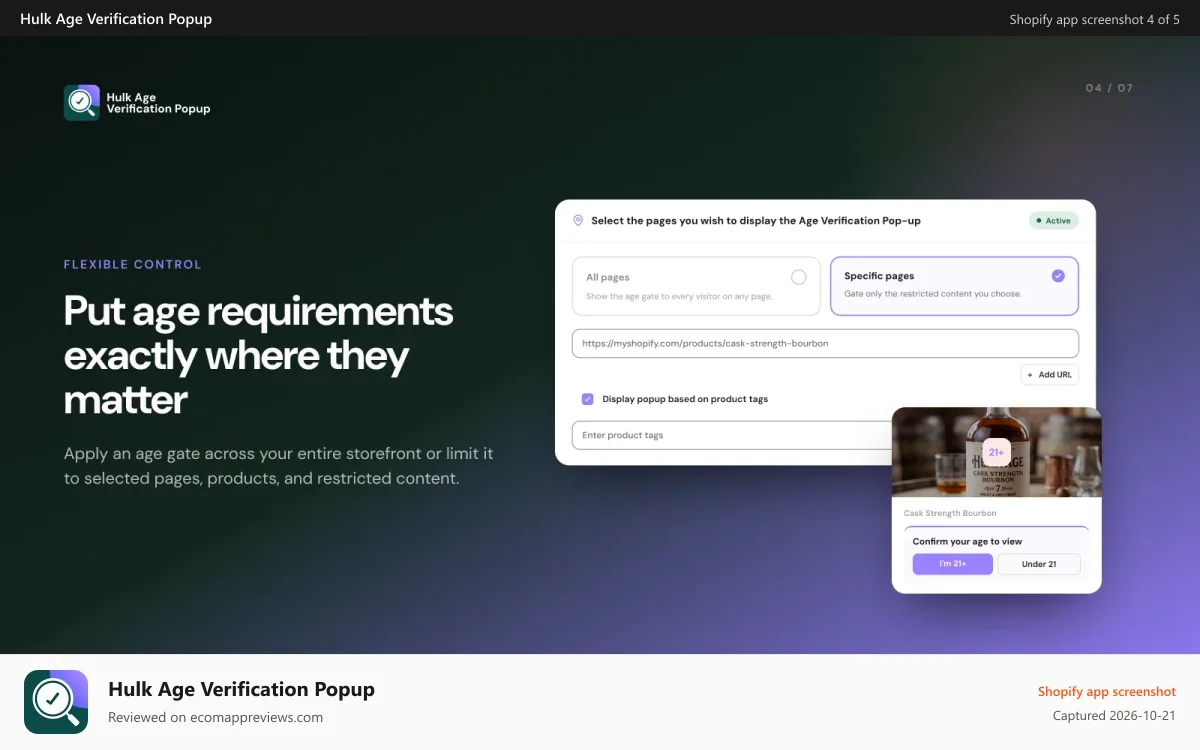Select the All pages radio option

coord(696,286)
